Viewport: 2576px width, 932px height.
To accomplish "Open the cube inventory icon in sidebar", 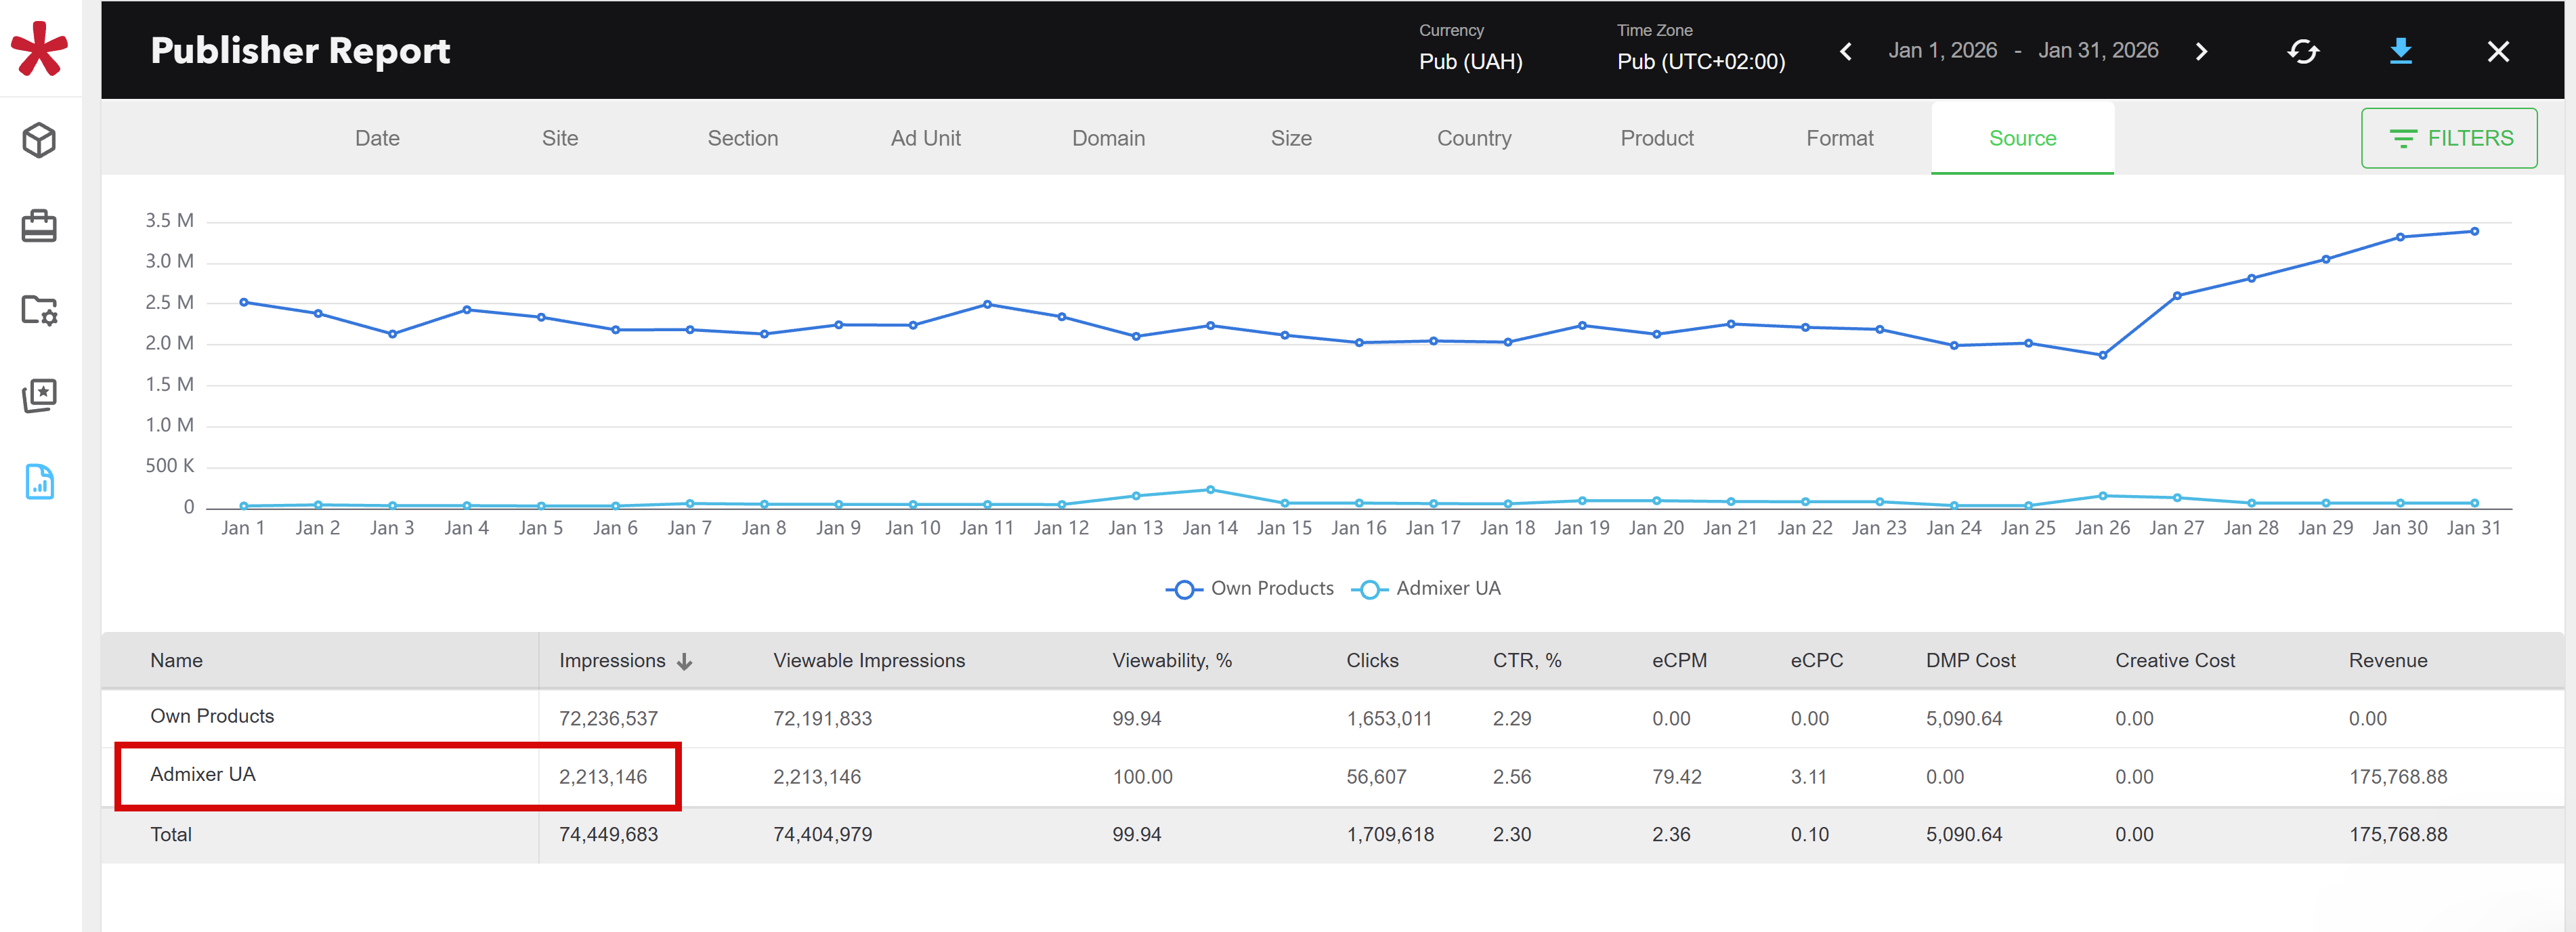I will tap(39, 140).
